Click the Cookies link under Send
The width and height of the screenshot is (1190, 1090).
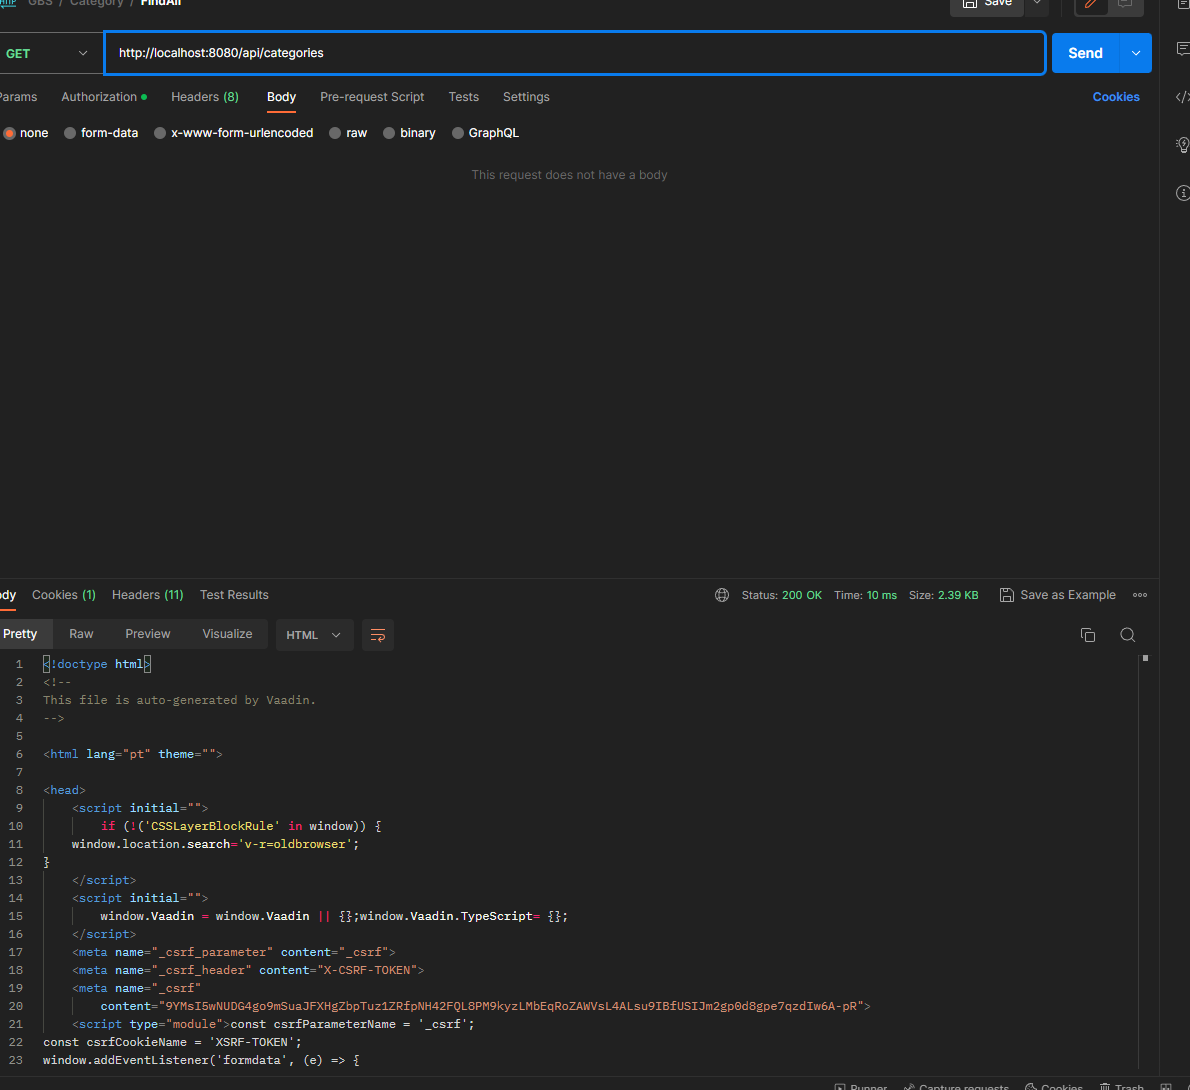1115,97
